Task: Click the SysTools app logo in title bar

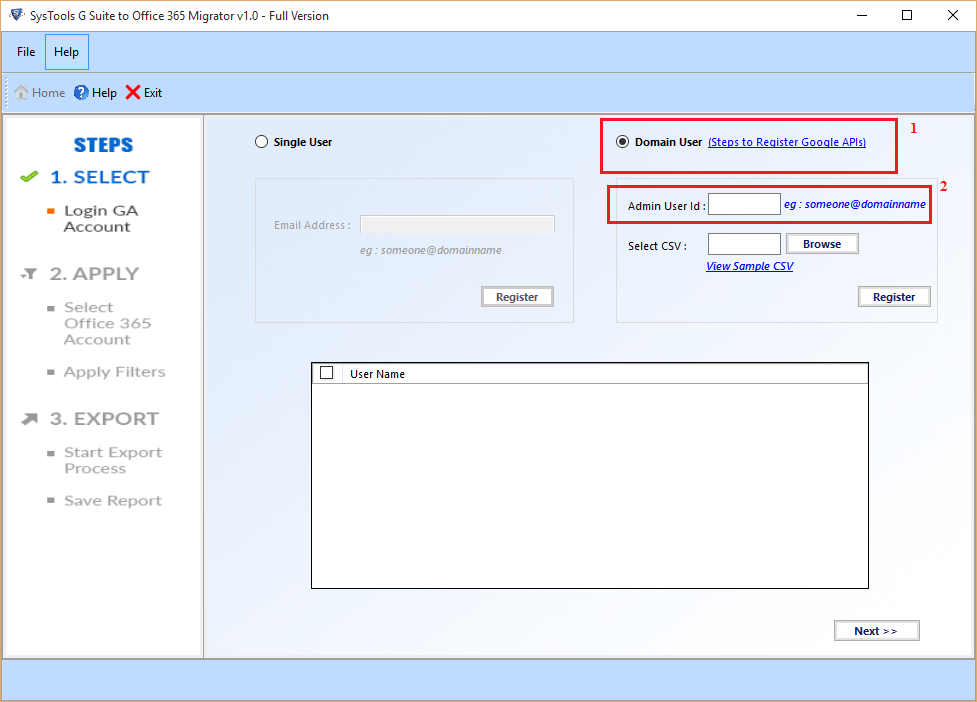Action: [x=17, y=15]
